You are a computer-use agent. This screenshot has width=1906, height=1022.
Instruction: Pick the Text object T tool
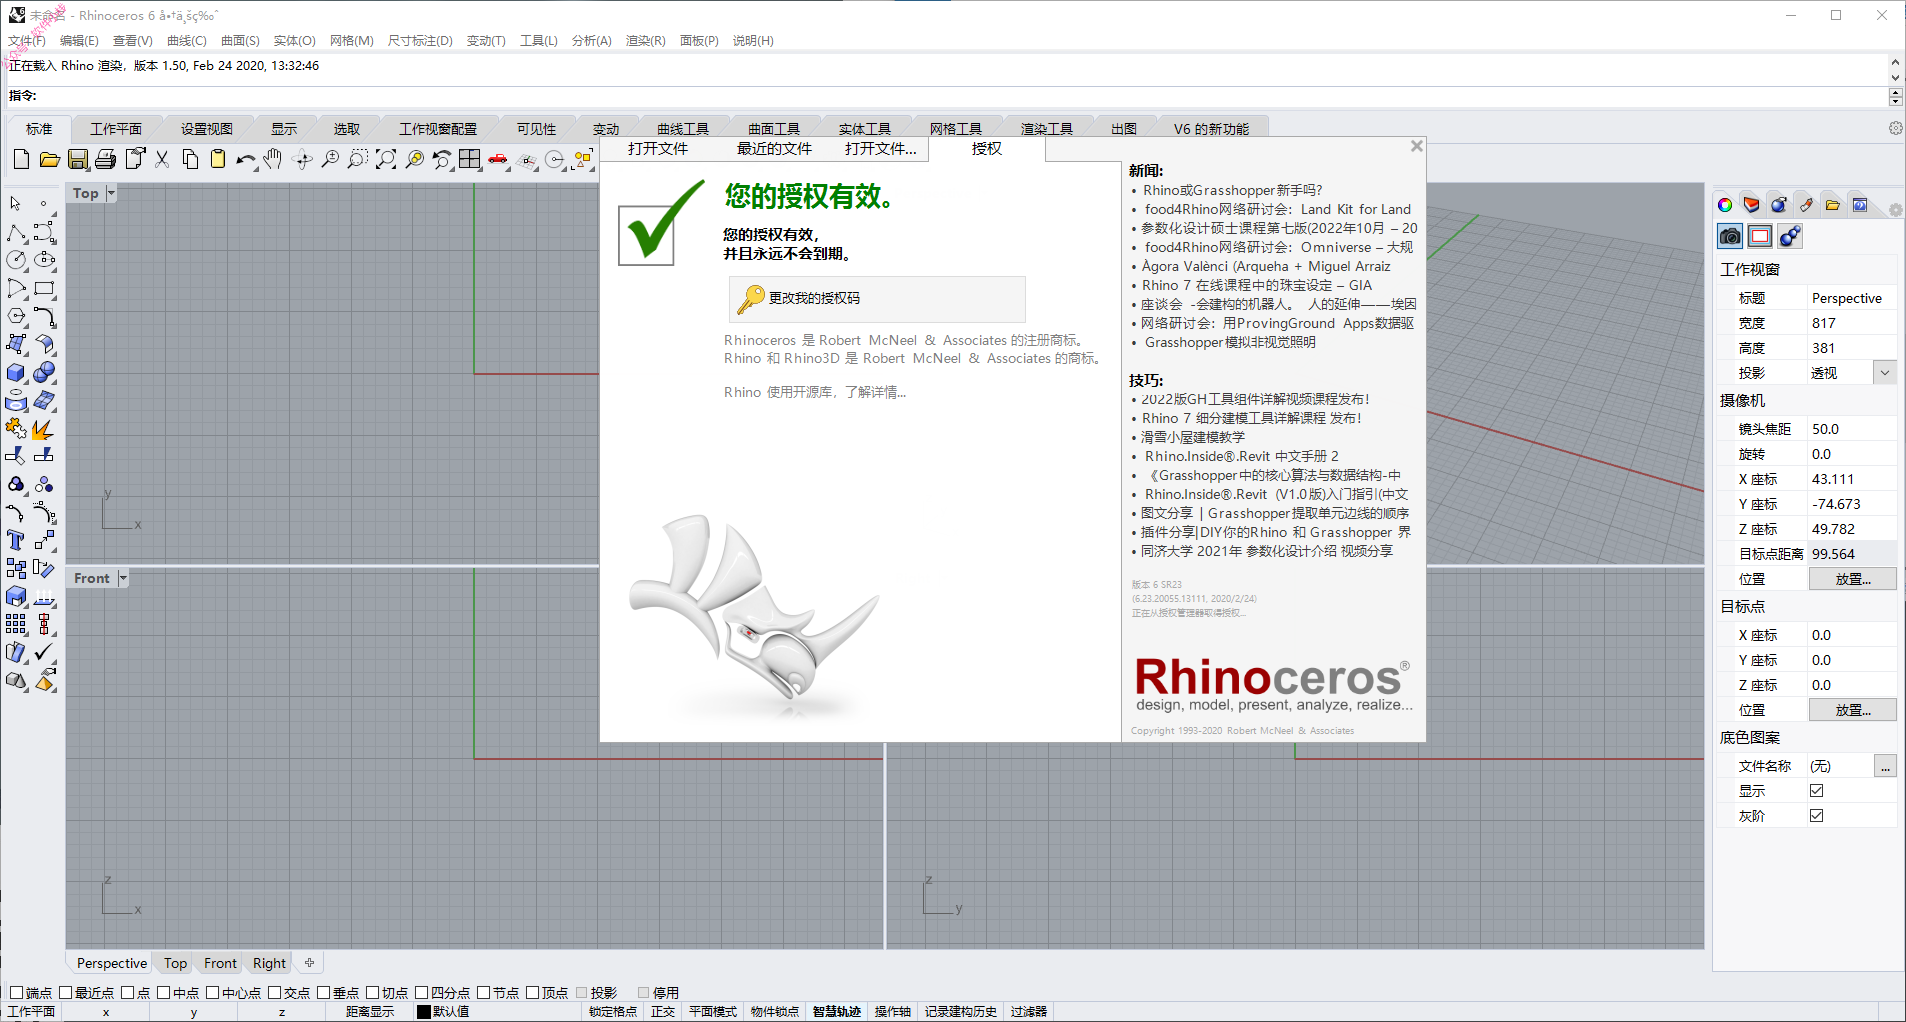tap(16, 540)
